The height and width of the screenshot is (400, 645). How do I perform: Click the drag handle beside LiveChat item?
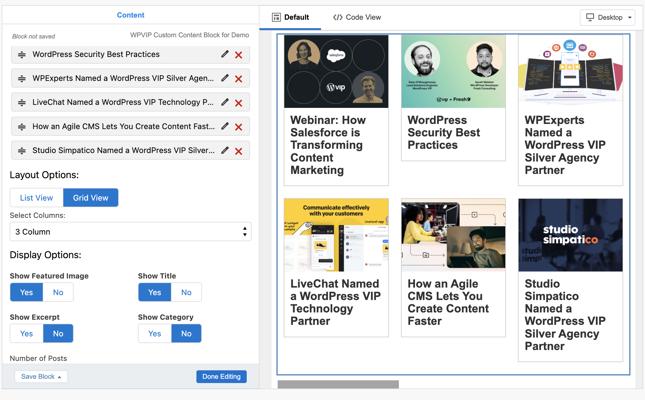coord(22,102)
